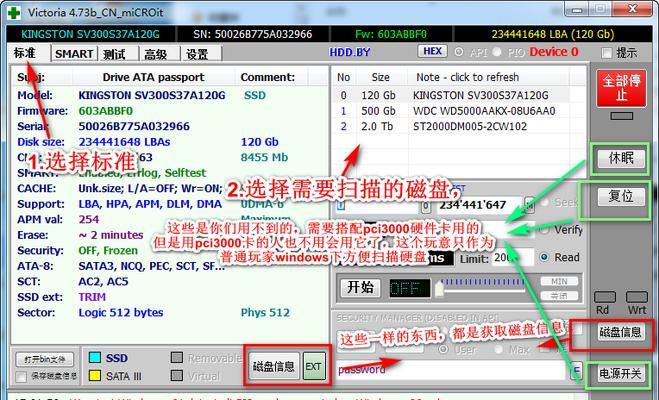Viewport: 659px width, 400px height.
Task: Click the HEX button
Action: pos(432,51)
